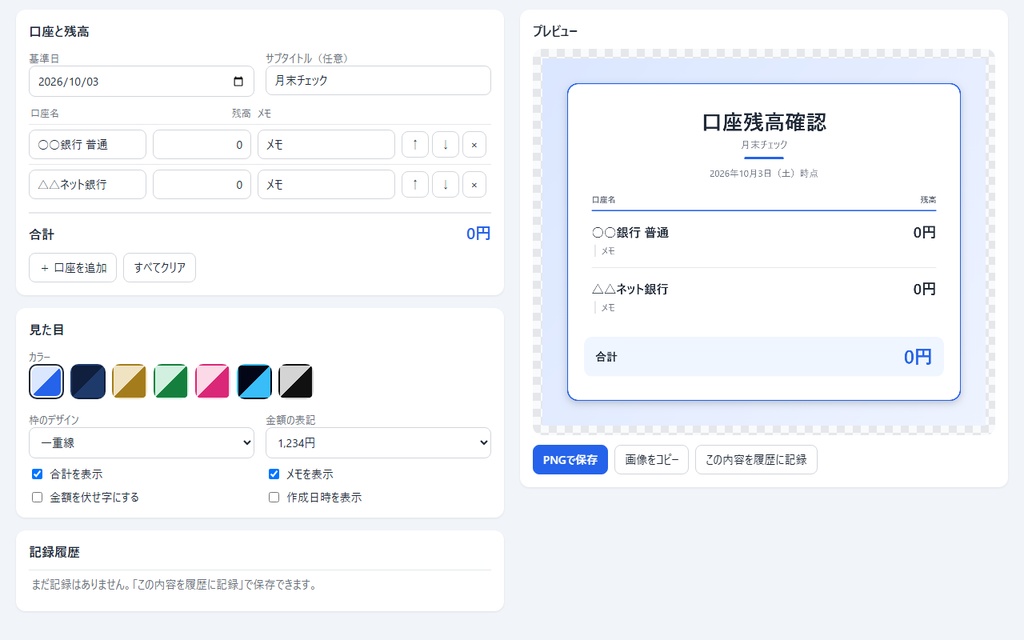1024x640 pixels.
Task: Toggle メモを表示 checkbox
Action: pos(274,474)
